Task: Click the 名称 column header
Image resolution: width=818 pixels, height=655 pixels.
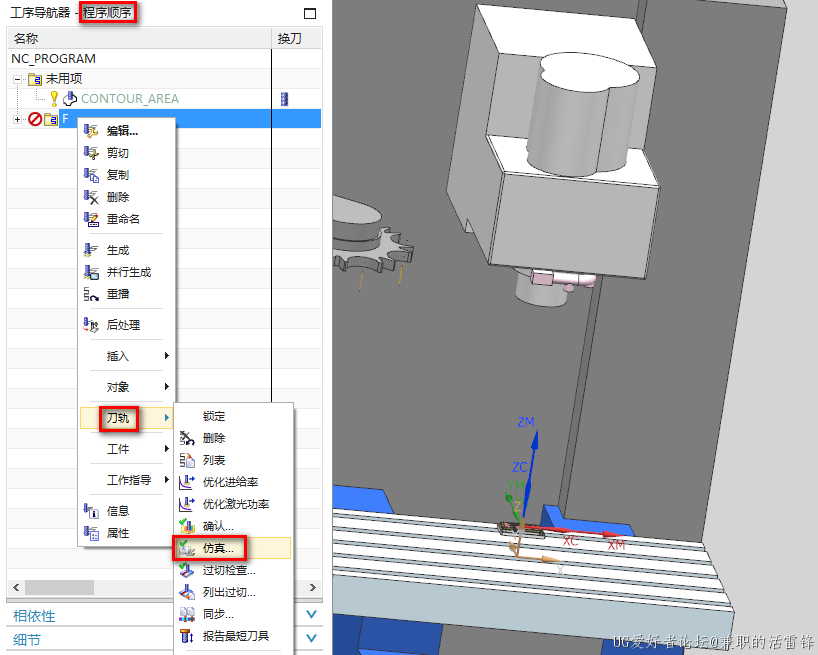Action: coord(26,38)
